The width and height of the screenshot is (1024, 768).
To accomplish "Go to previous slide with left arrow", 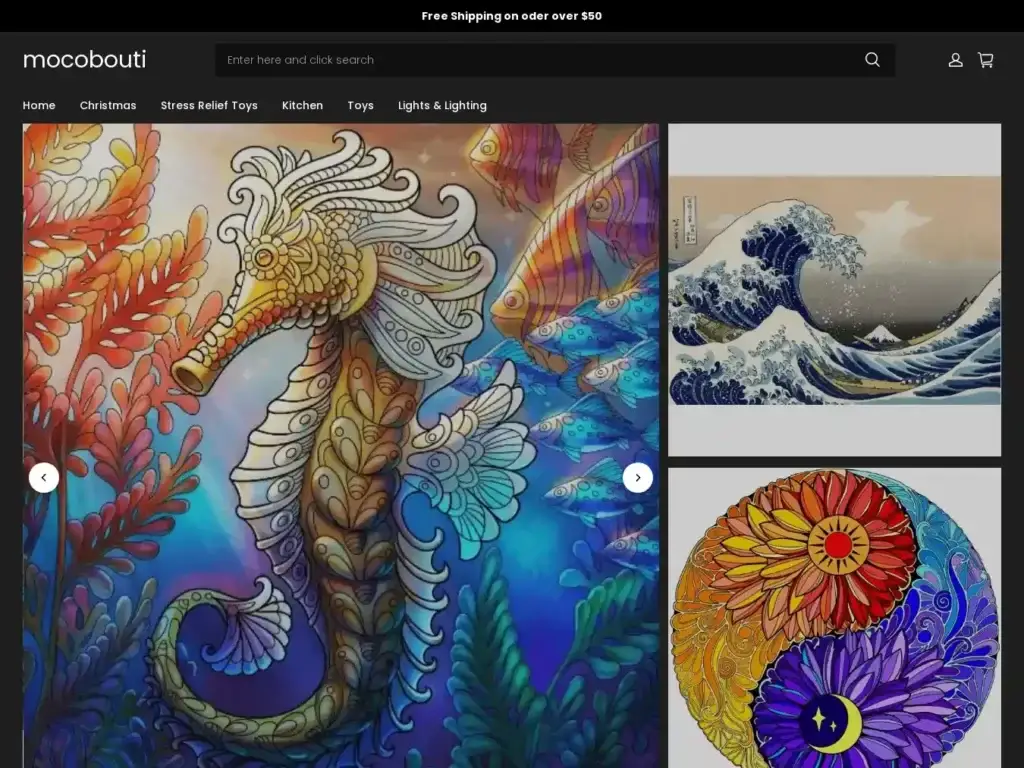I will [x=44, y=478].
